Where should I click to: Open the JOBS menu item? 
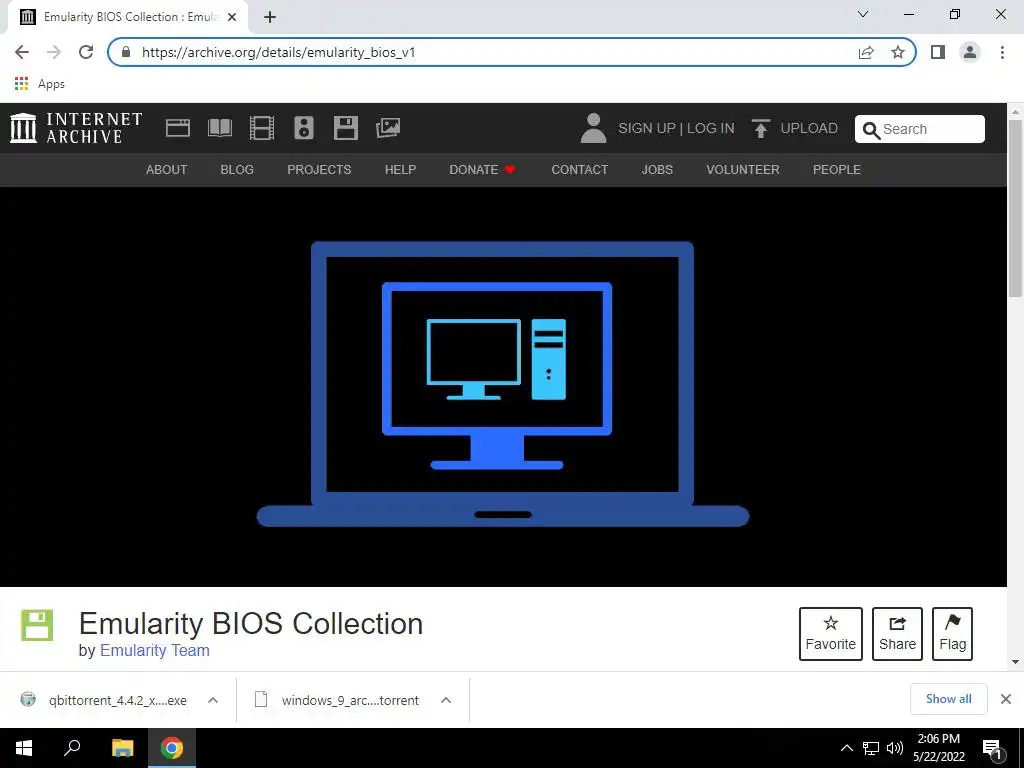657,170
